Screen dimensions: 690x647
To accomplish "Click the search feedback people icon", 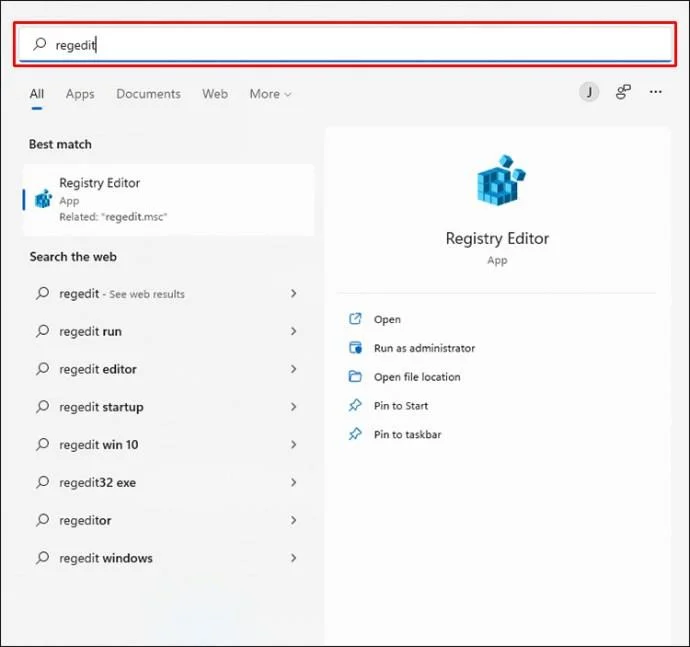I will tap(623, 92).
